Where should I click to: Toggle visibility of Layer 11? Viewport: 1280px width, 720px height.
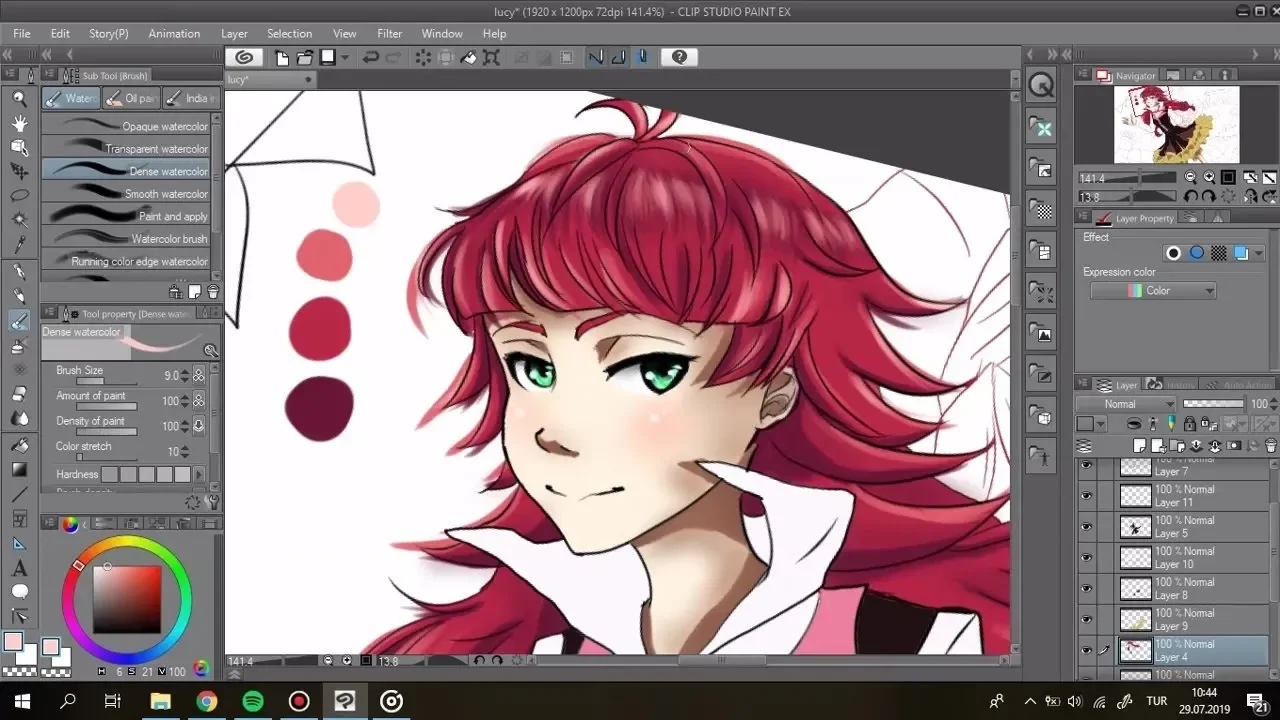point(1086,496)
